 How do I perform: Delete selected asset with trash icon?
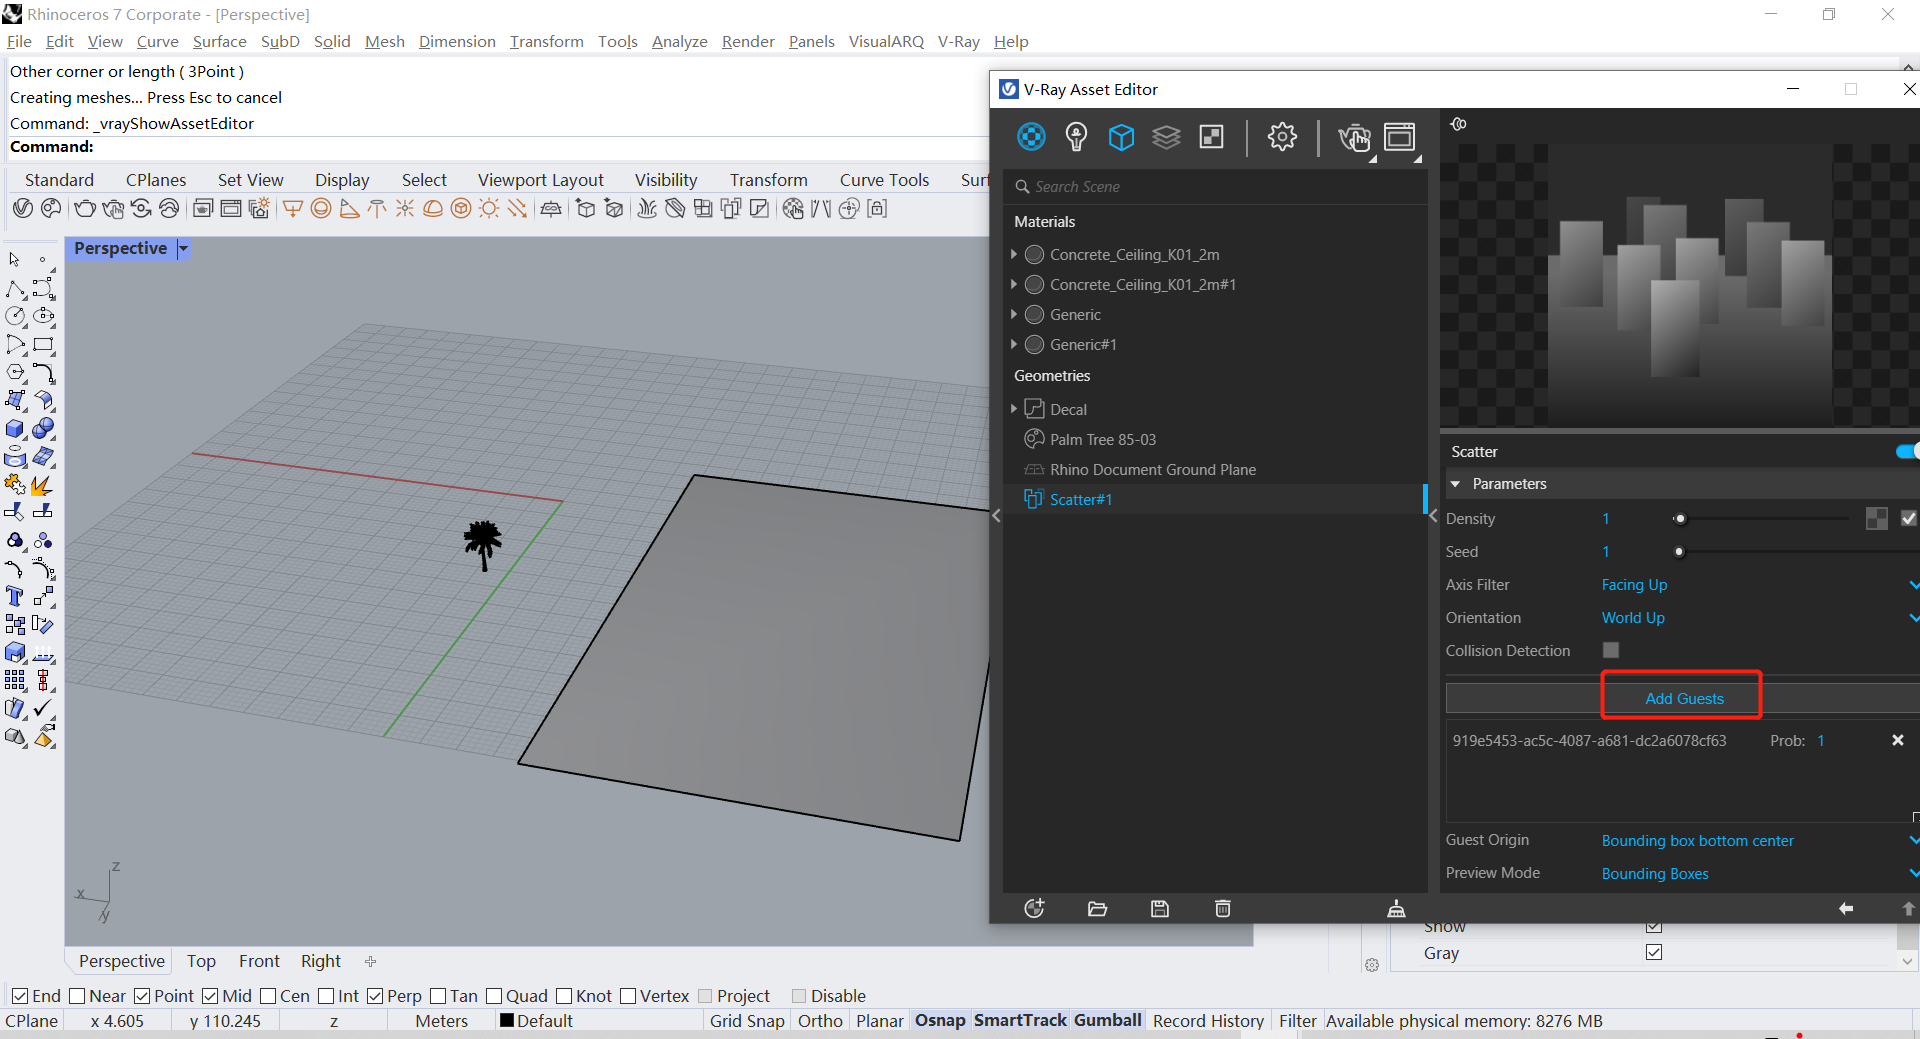pos(1222,908)
